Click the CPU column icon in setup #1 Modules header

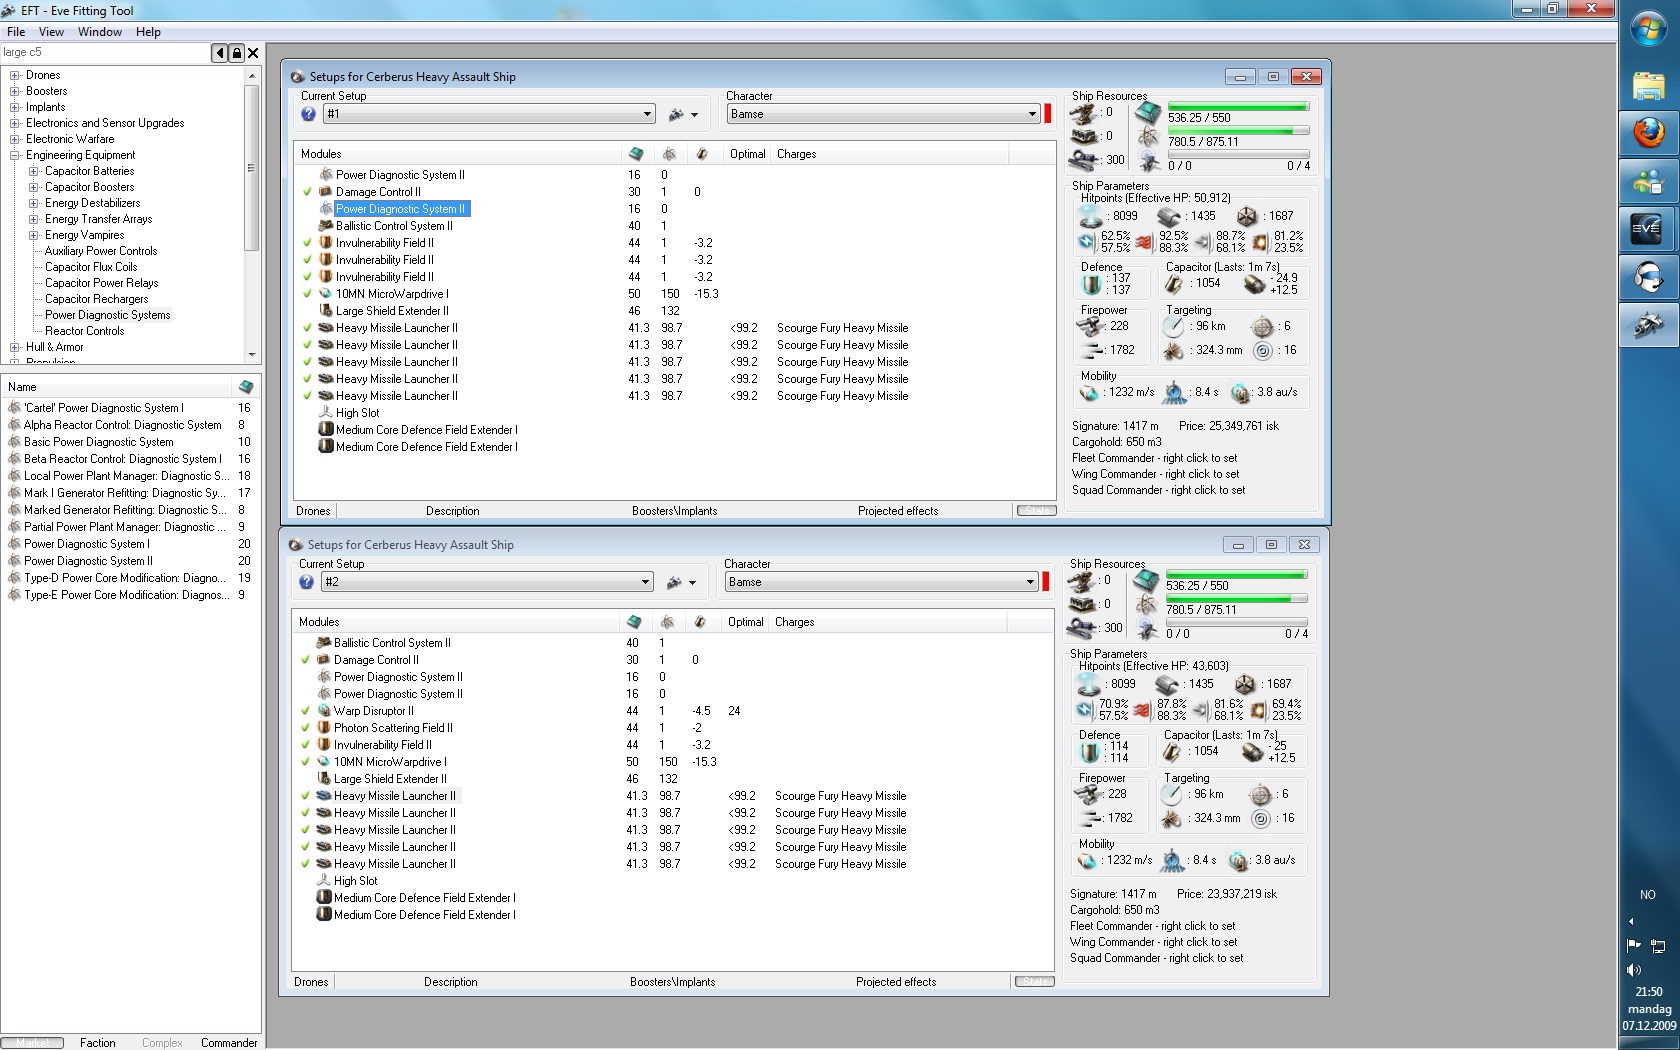click(635, 154)
